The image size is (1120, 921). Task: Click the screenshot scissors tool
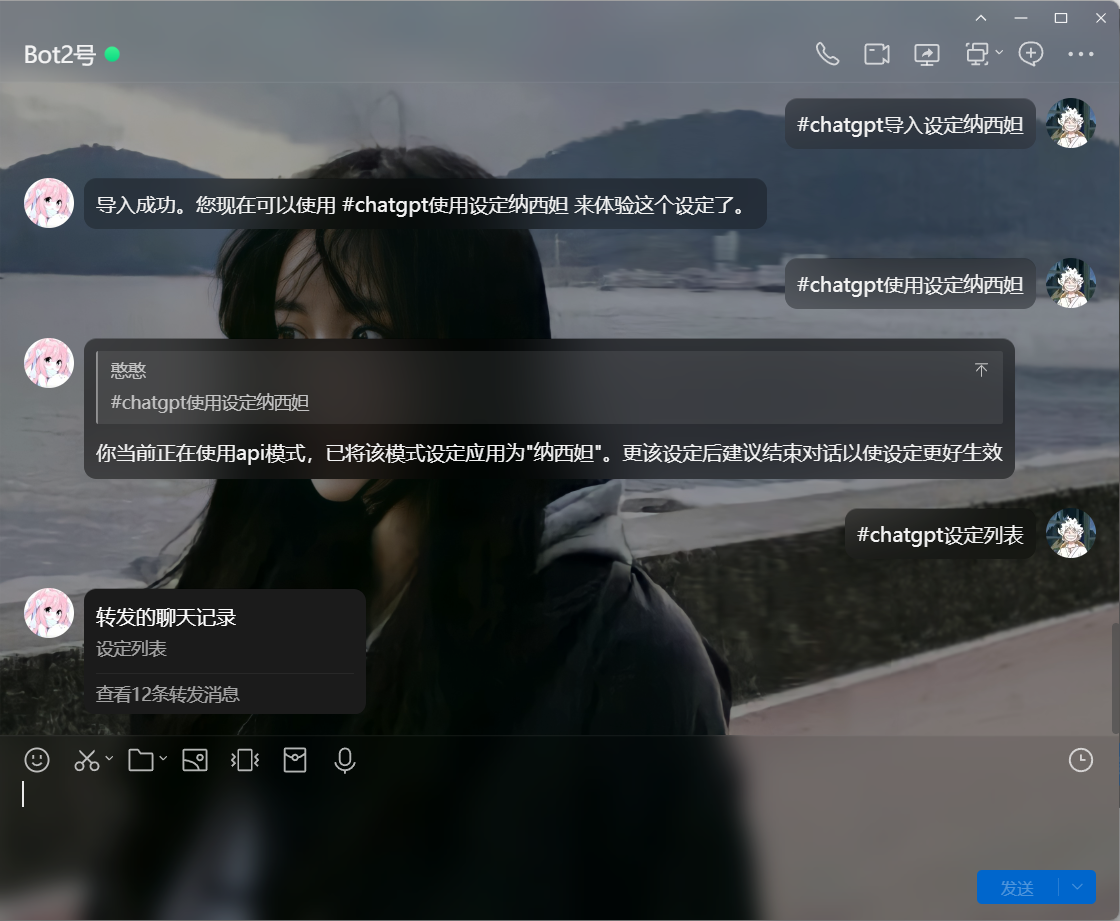[87, 760]
